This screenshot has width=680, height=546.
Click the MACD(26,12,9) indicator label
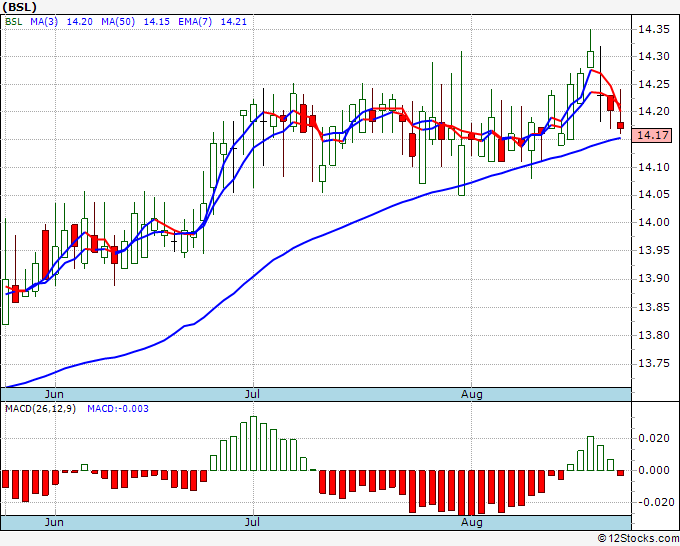(40, 409)
